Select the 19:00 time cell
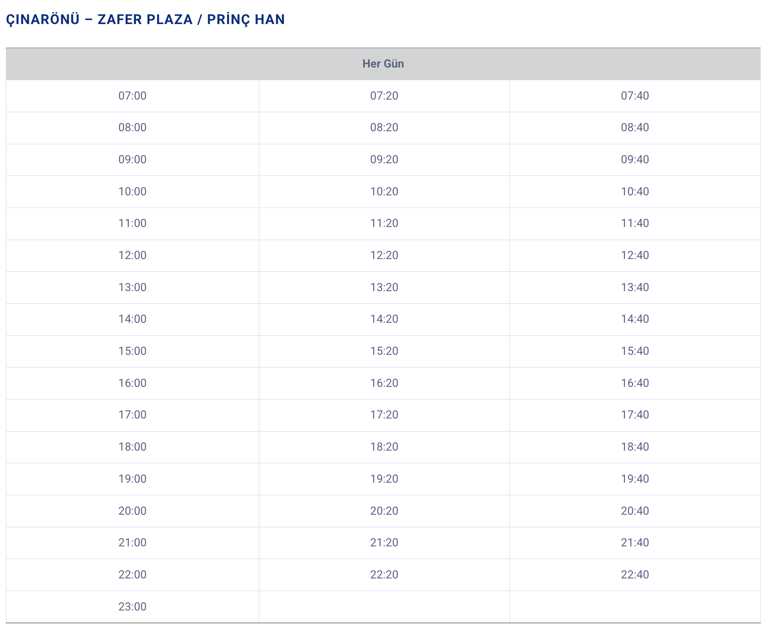Screen dimensions: 770x632 [132, 479]
